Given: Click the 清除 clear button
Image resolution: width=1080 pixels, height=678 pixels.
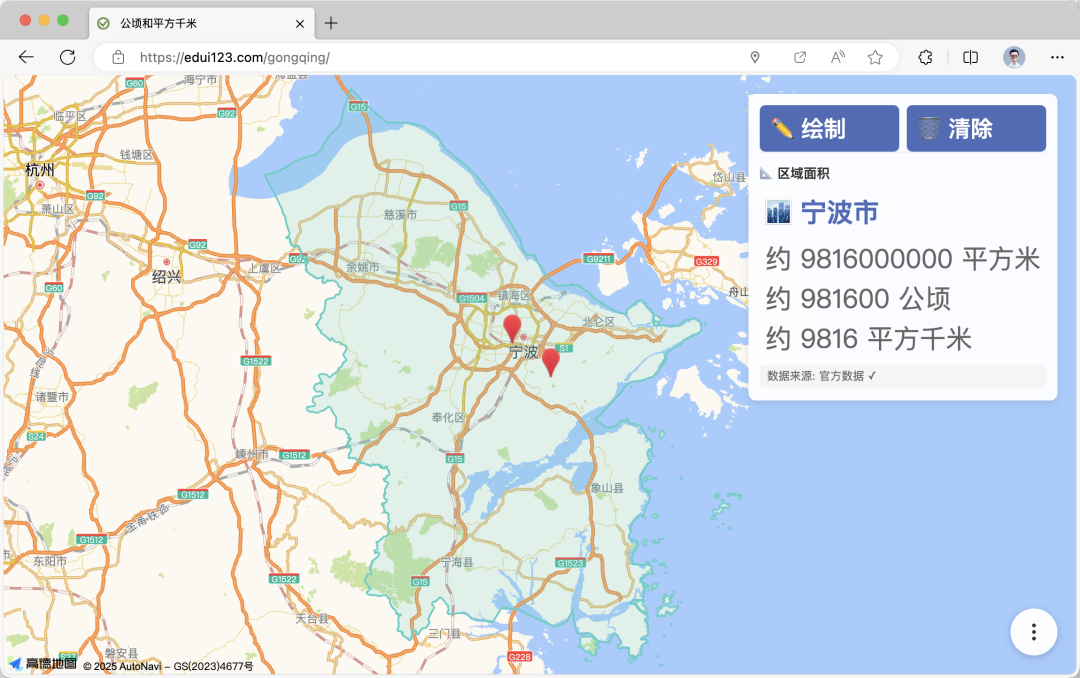Looking at the screenshot, I should click(975, 128).
